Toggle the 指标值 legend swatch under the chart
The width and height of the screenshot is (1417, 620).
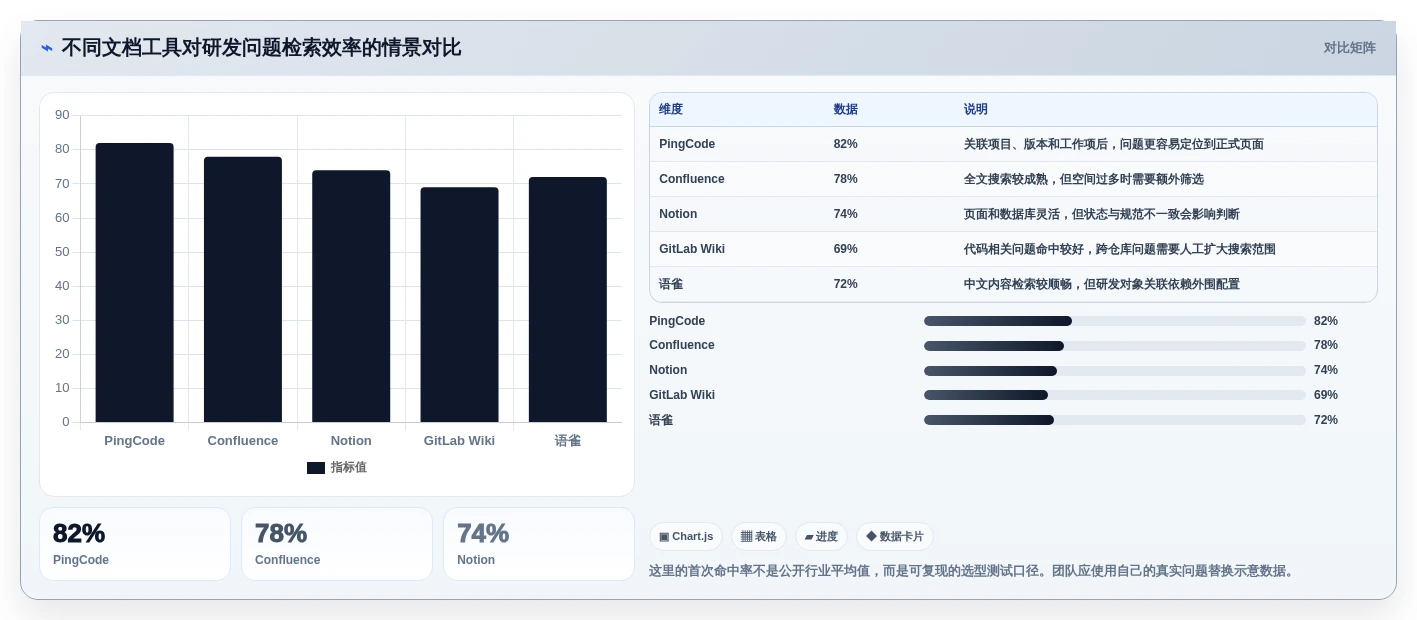click(x=316, y=468)
